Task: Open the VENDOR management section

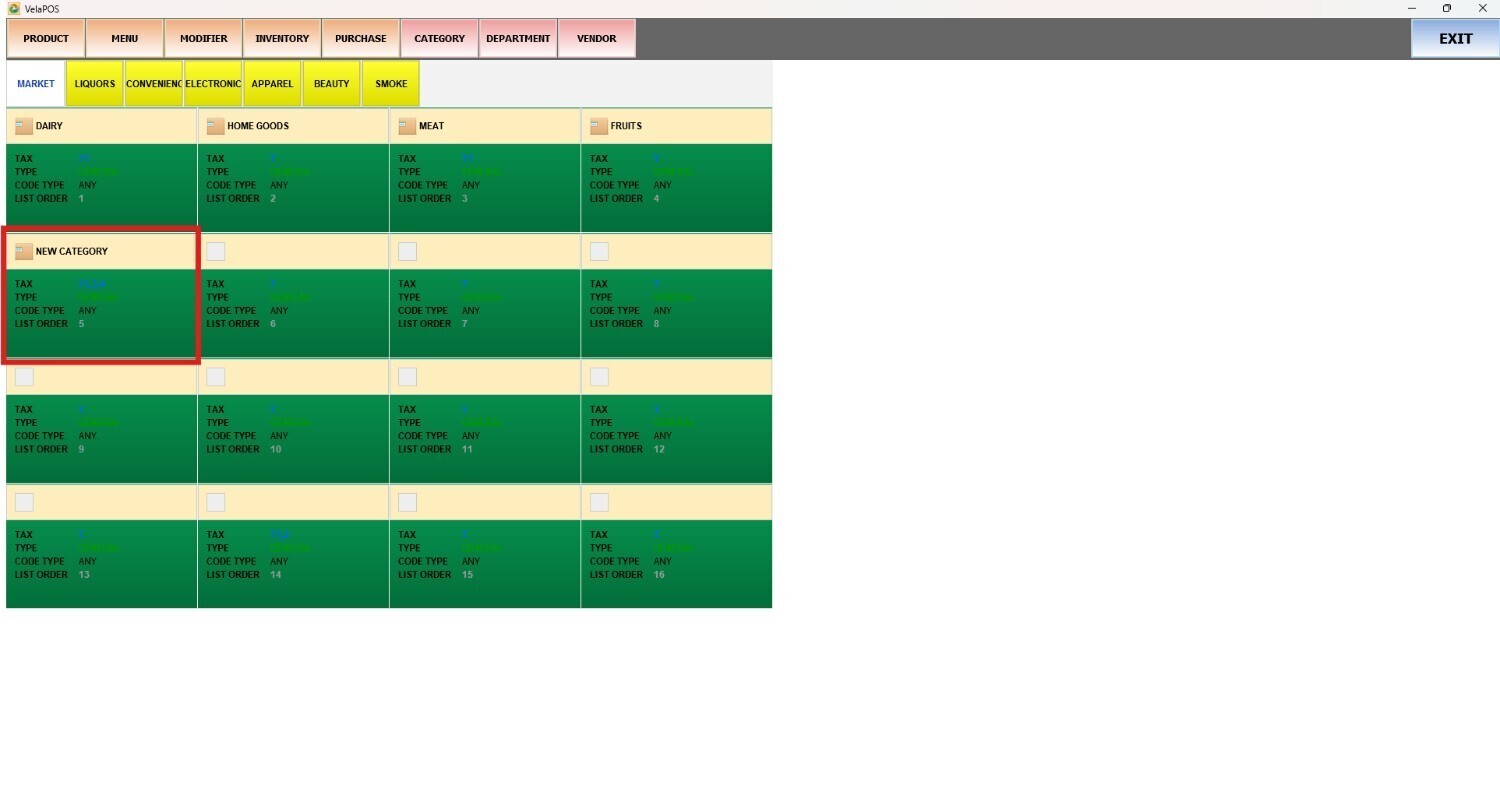Action: click(597, 39)
